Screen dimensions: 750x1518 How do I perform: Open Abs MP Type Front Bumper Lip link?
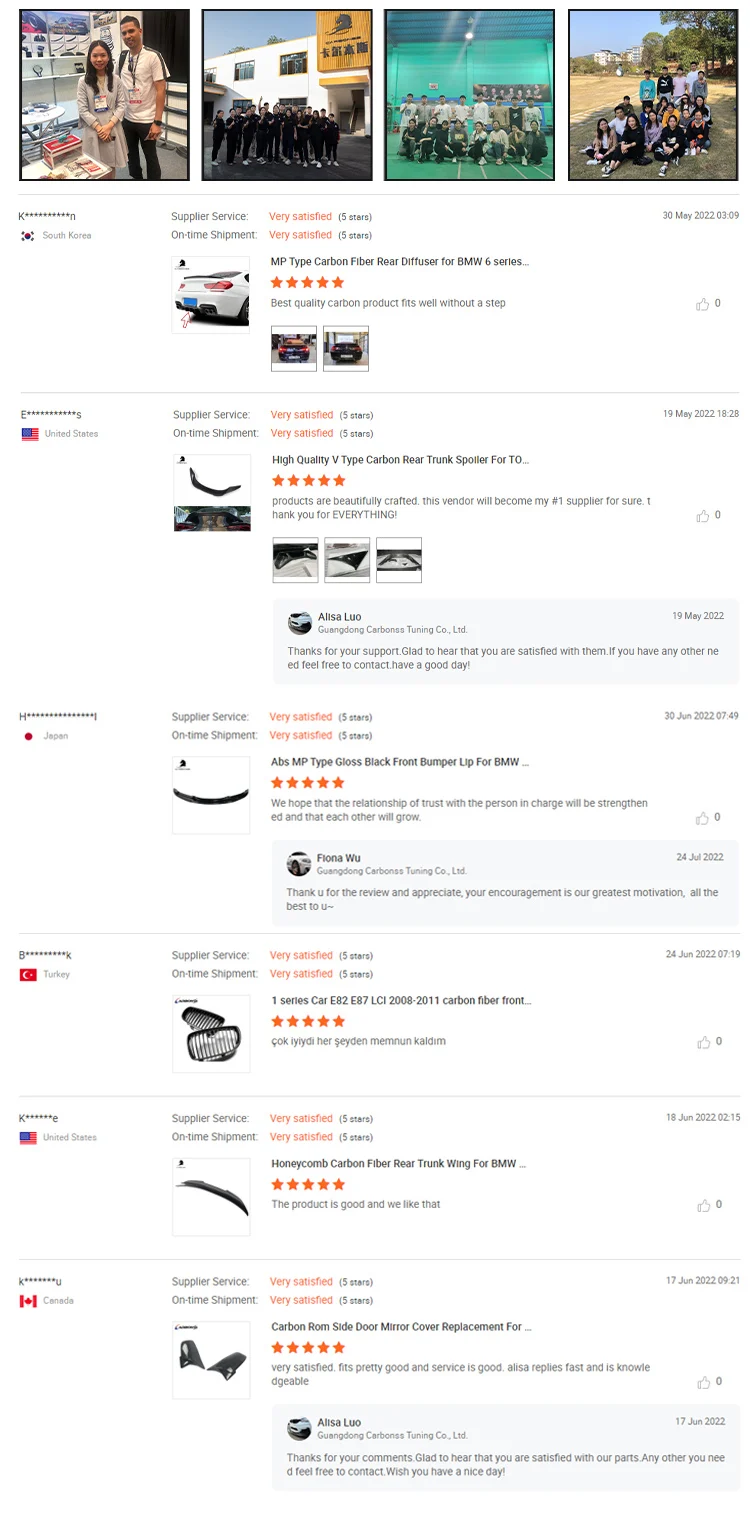(x=400, y=762)
